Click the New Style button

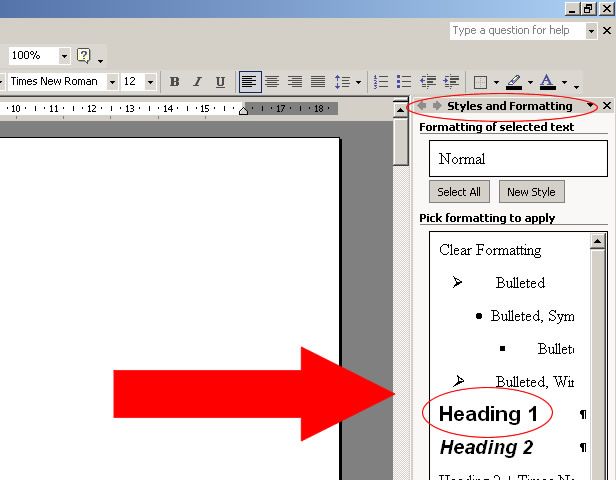531,192
